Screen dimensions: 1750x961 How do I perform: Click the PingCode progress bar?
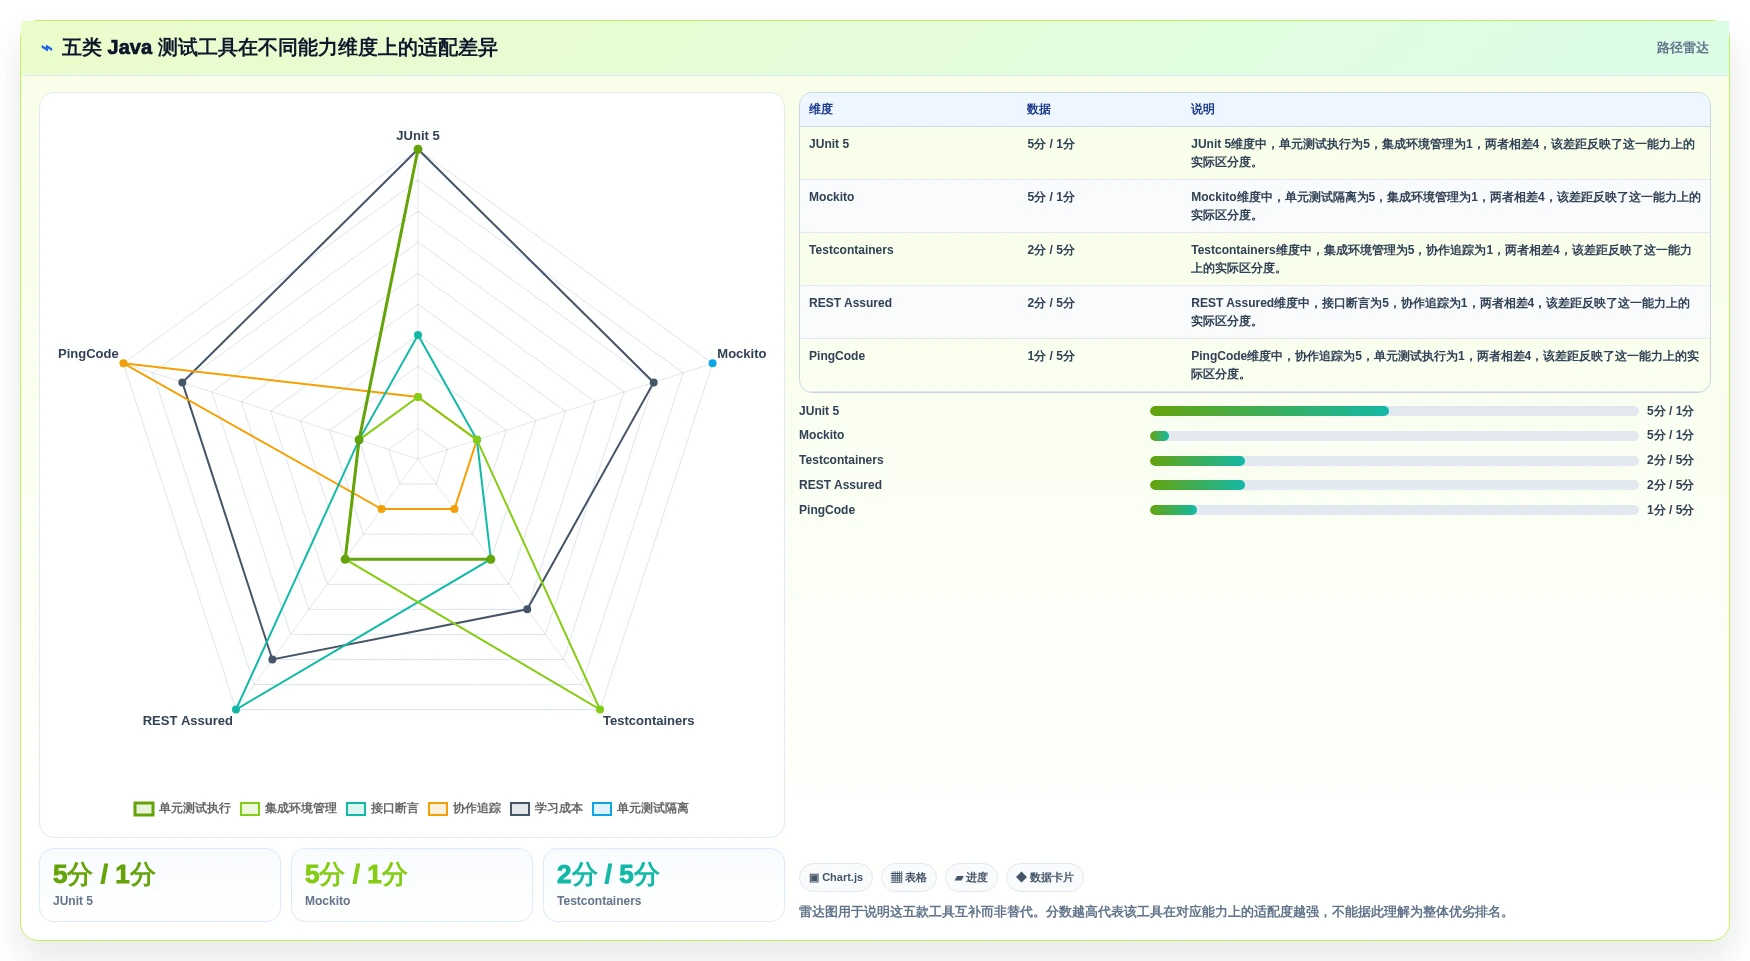click(1394, 510)
